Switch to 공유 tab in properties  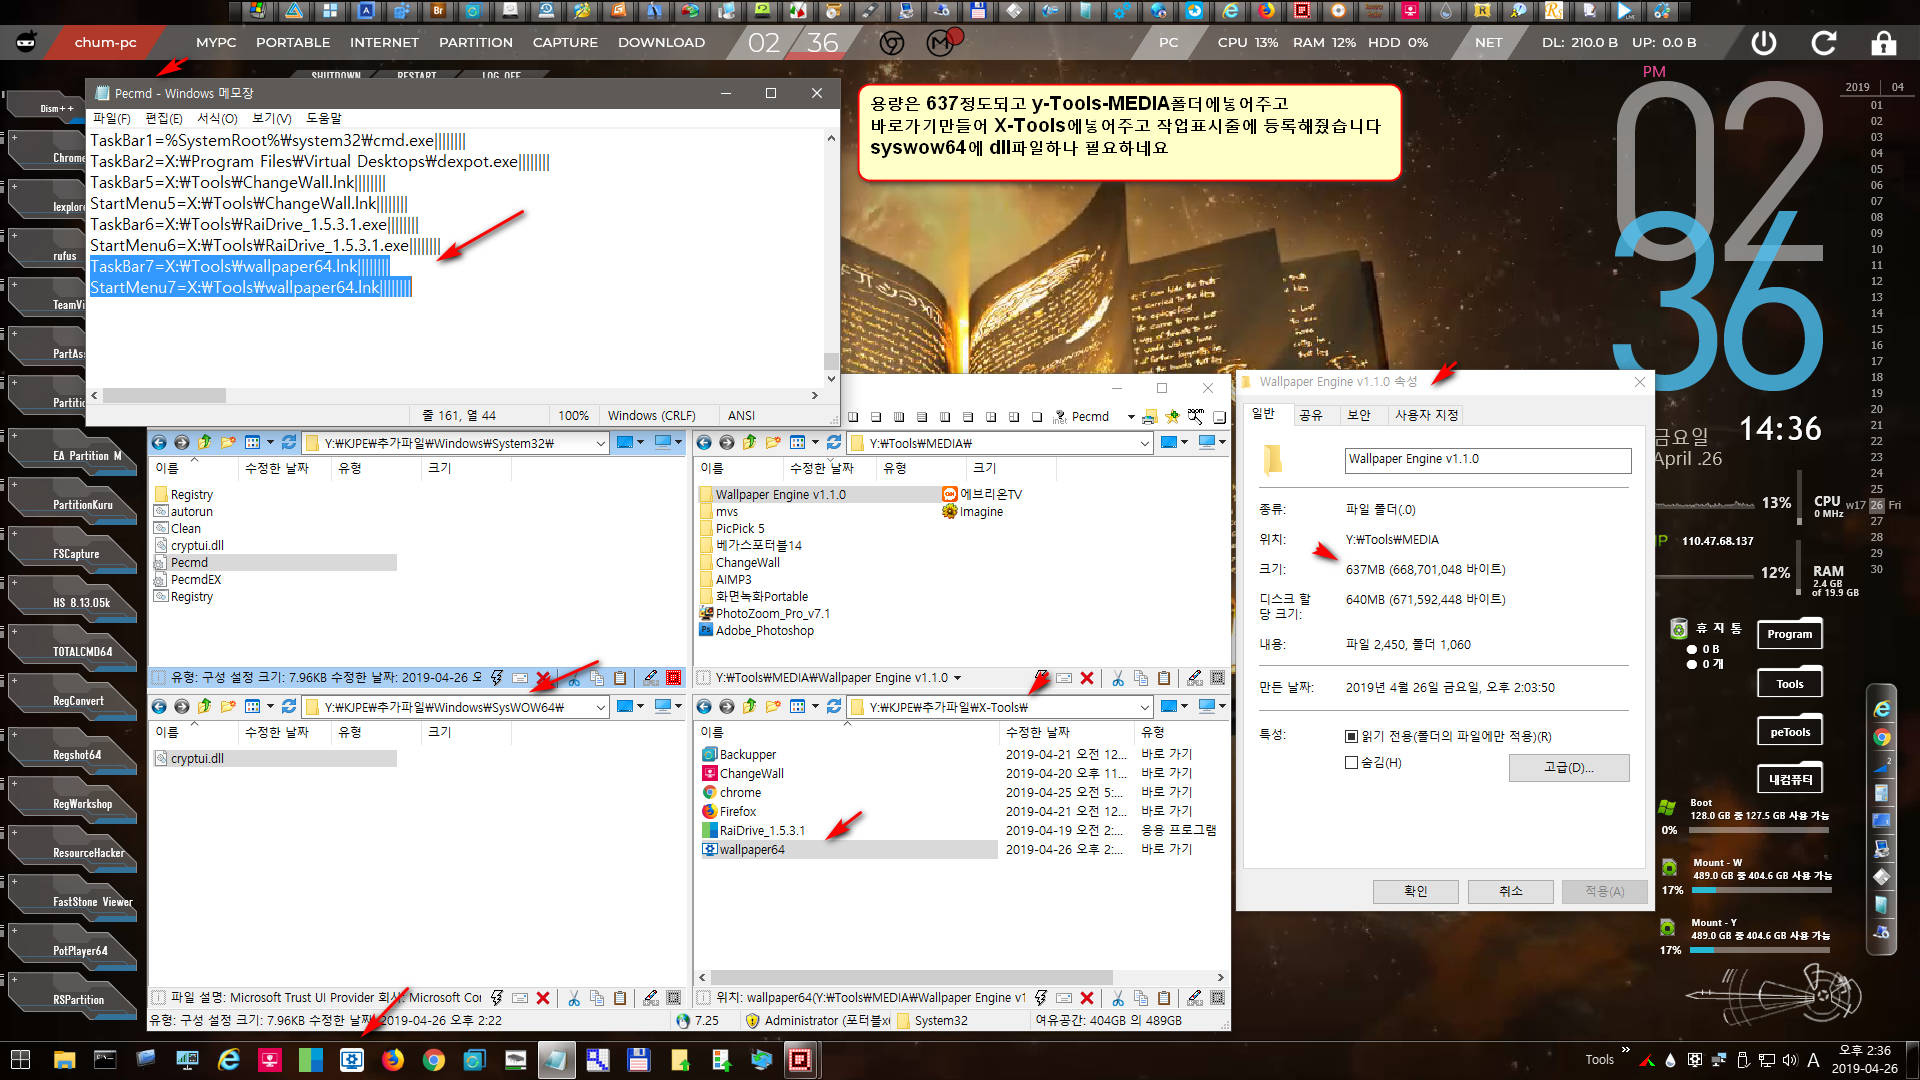tap(1310, 415)
